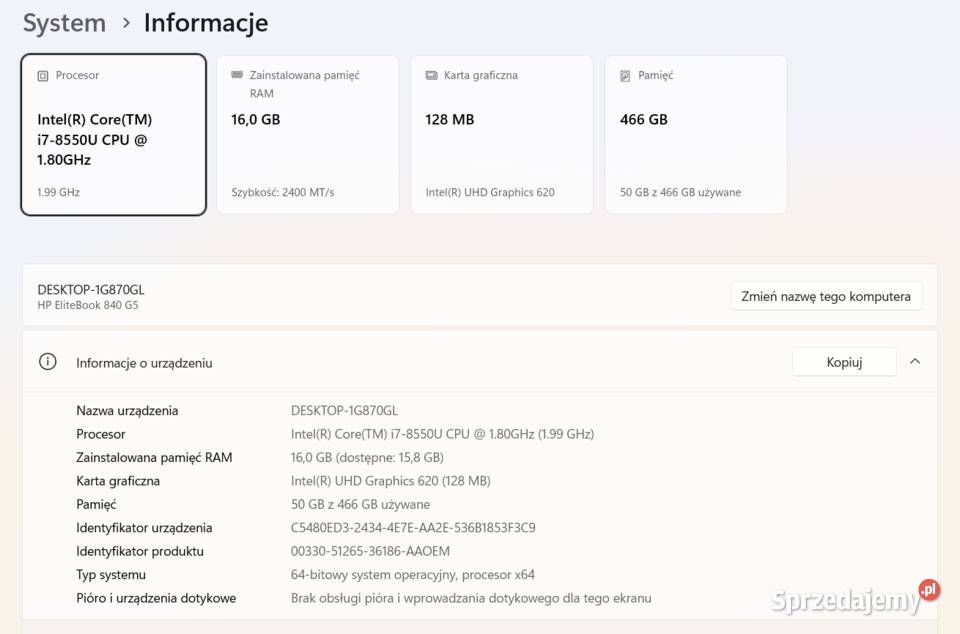Image resolution: width=960 pixels, height=634 pixels.
Task: Click 466 GB value in storage card
Action: [643, 119]
